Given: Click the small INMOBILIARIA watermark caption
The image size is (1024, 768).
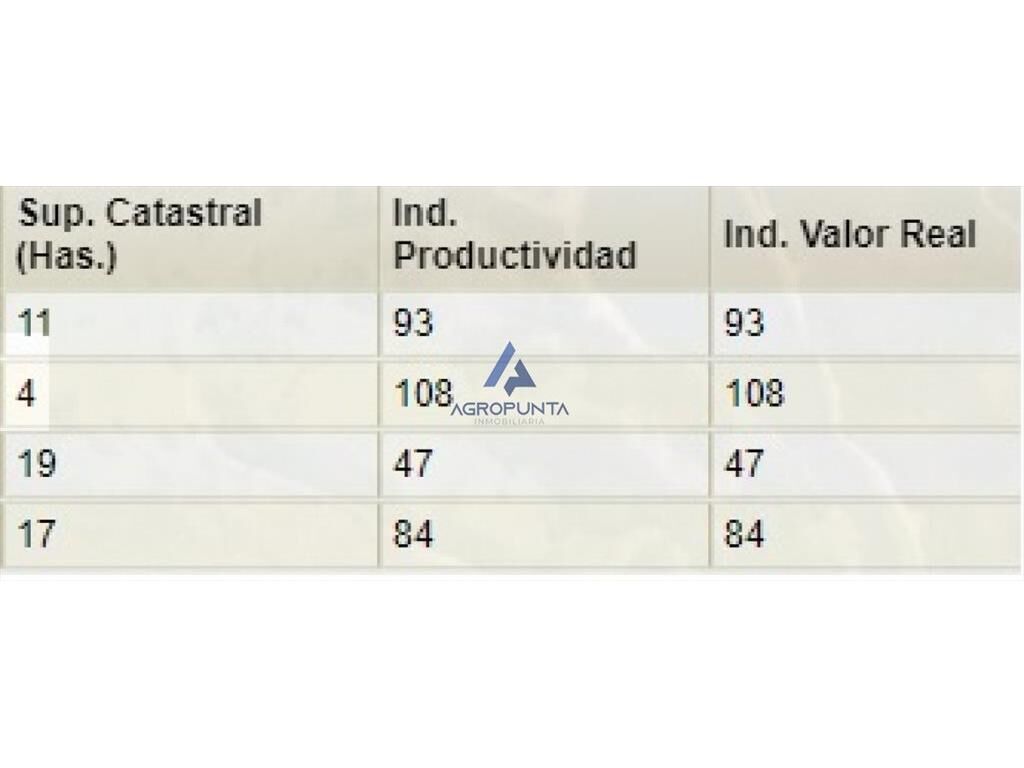Looking at the screenshot, I should pyautogui.click(x=509, y=422).
